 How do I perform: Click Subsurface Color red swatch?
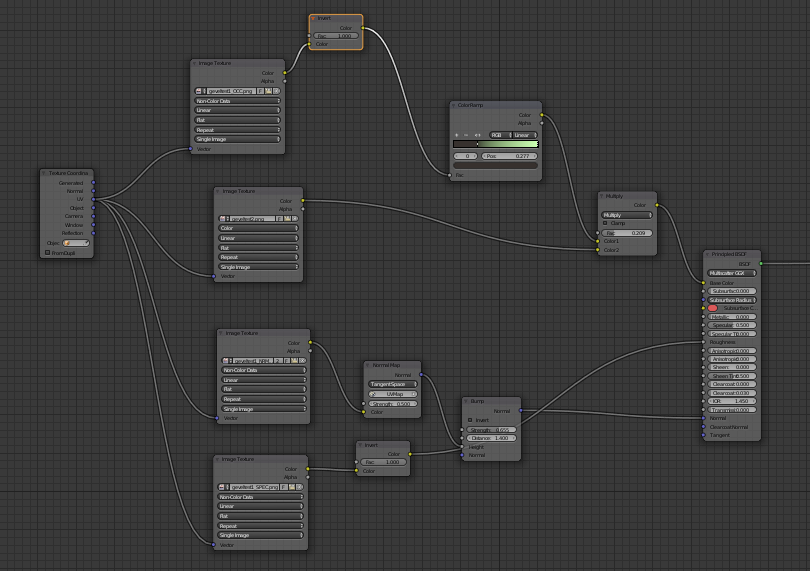pos(712,308)
